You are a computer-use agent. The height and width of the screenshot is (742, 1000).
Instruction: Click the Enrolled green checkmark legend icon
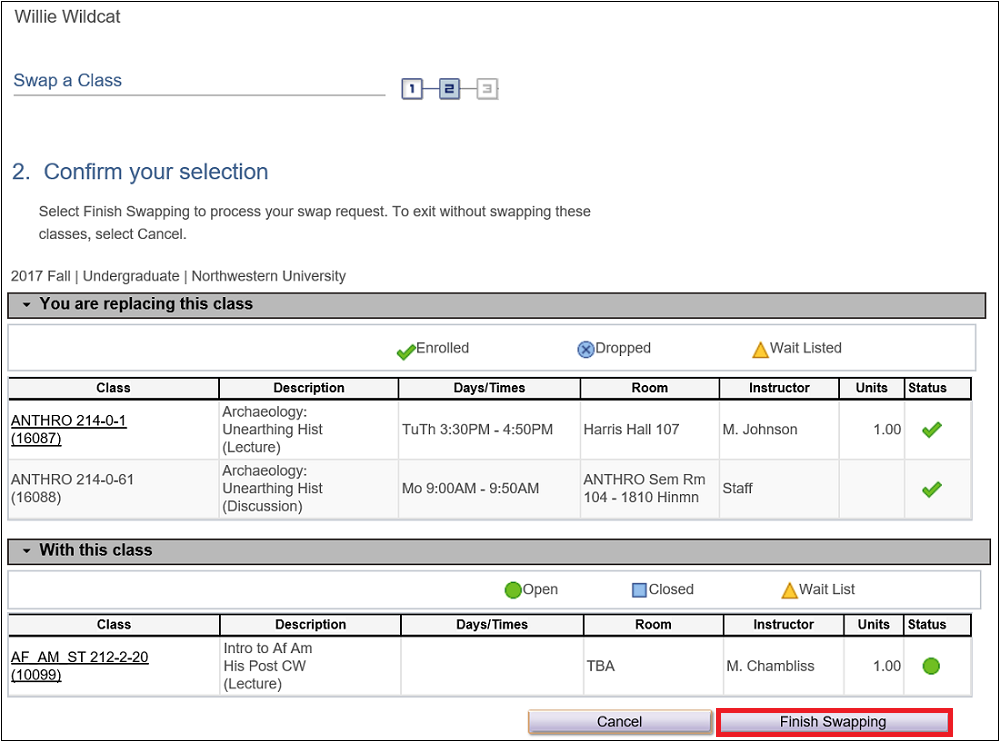pos(406,351)
